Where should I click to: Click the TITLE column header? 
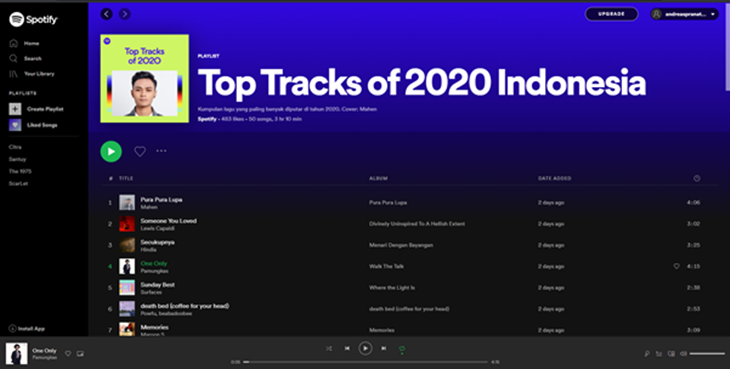pyautogui.click(x=126, y=178)
